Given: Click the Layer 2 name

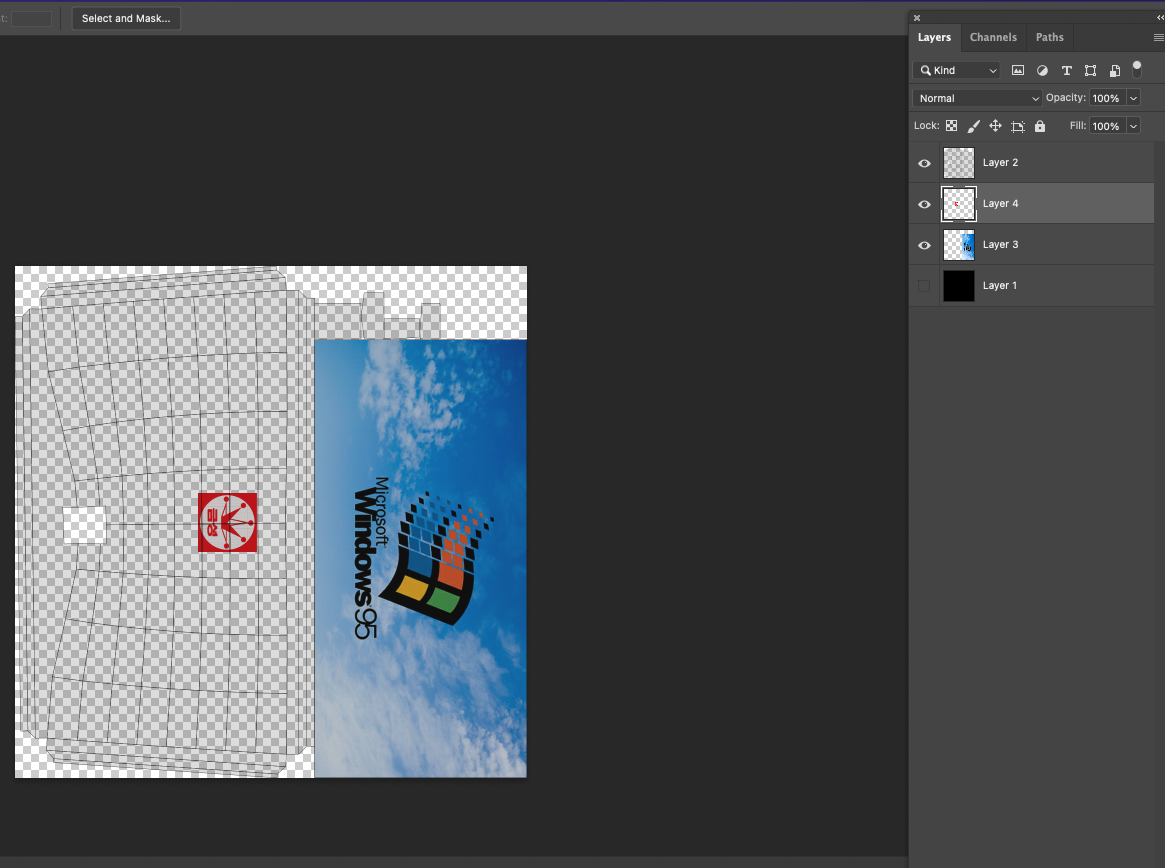Looking at the screenshot, I should point(1000,163).
